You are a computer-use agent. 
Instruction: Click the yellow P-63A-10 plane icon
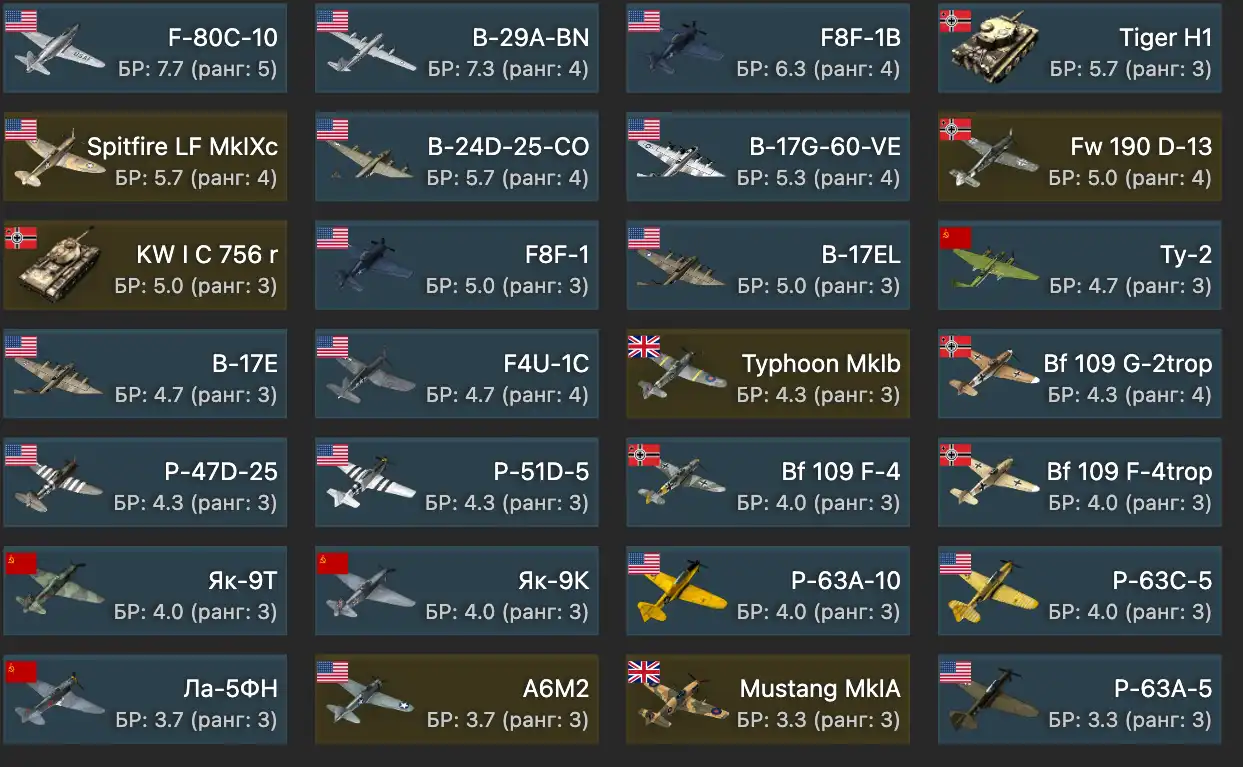[x=682, y=595]
